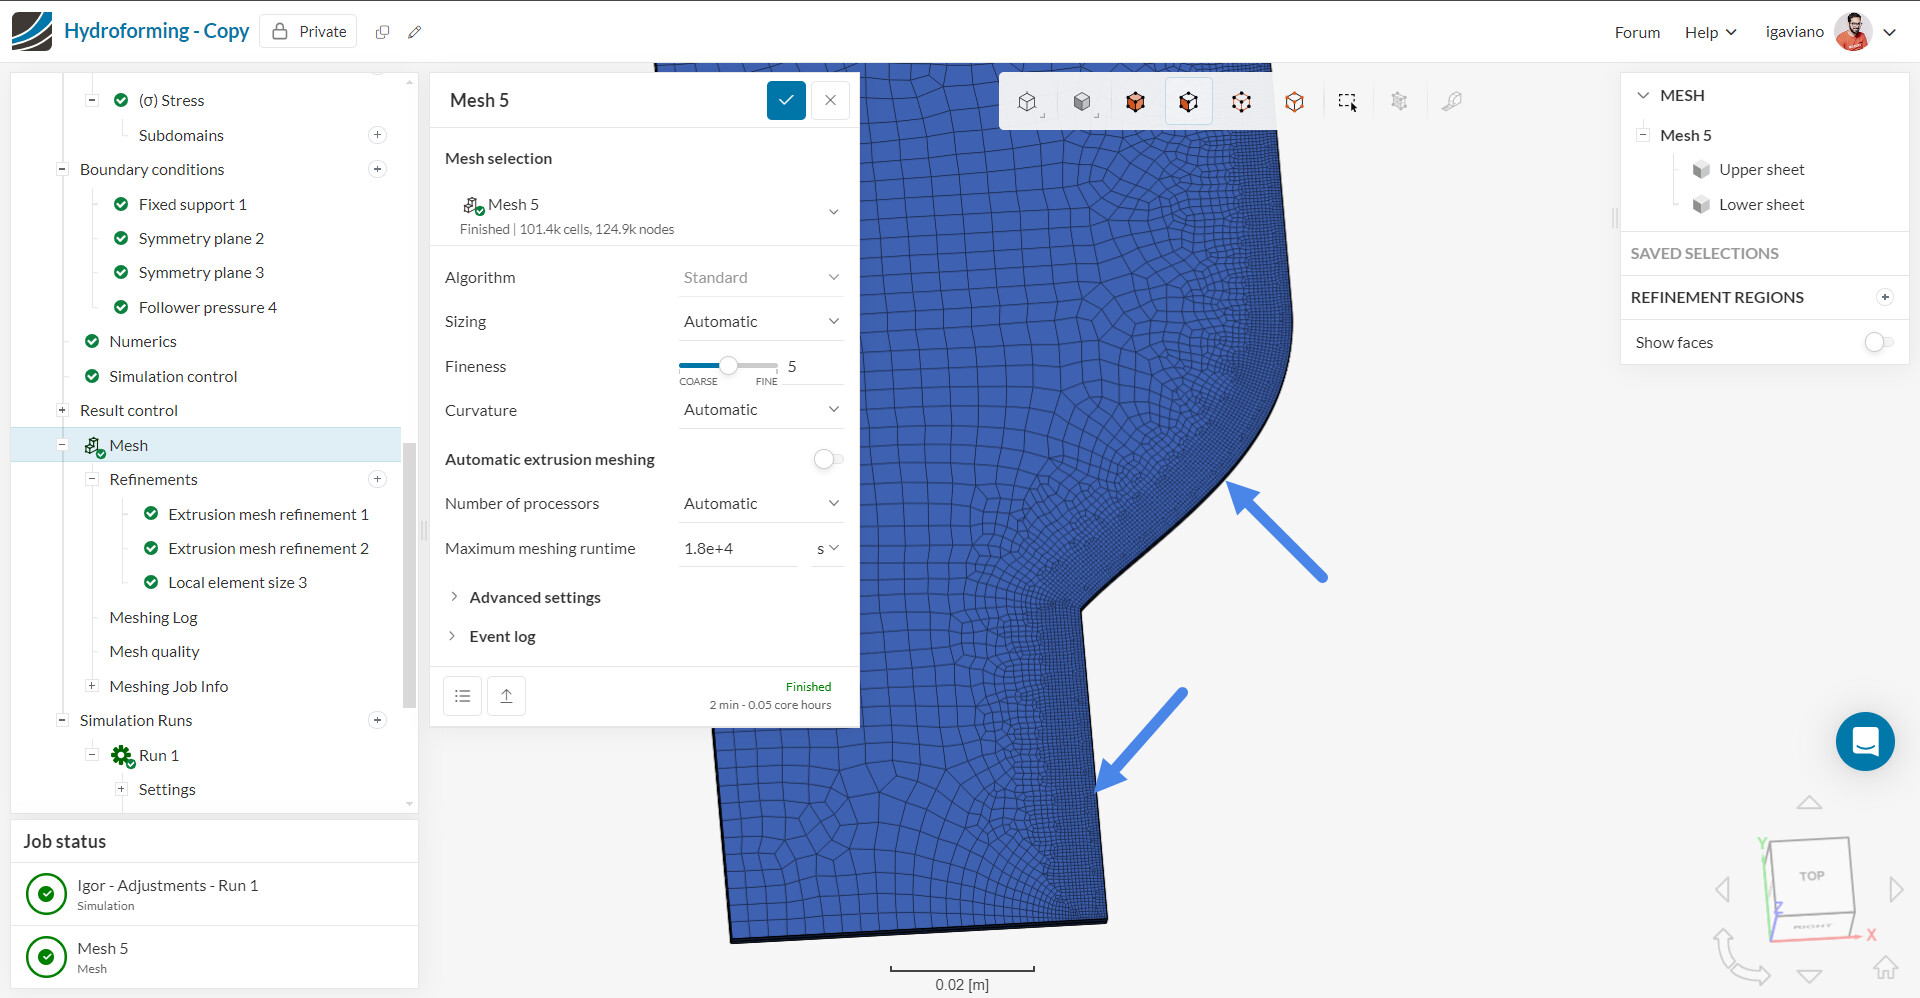
Task: Open the Help menu
Action: (x=1709, y=32)
